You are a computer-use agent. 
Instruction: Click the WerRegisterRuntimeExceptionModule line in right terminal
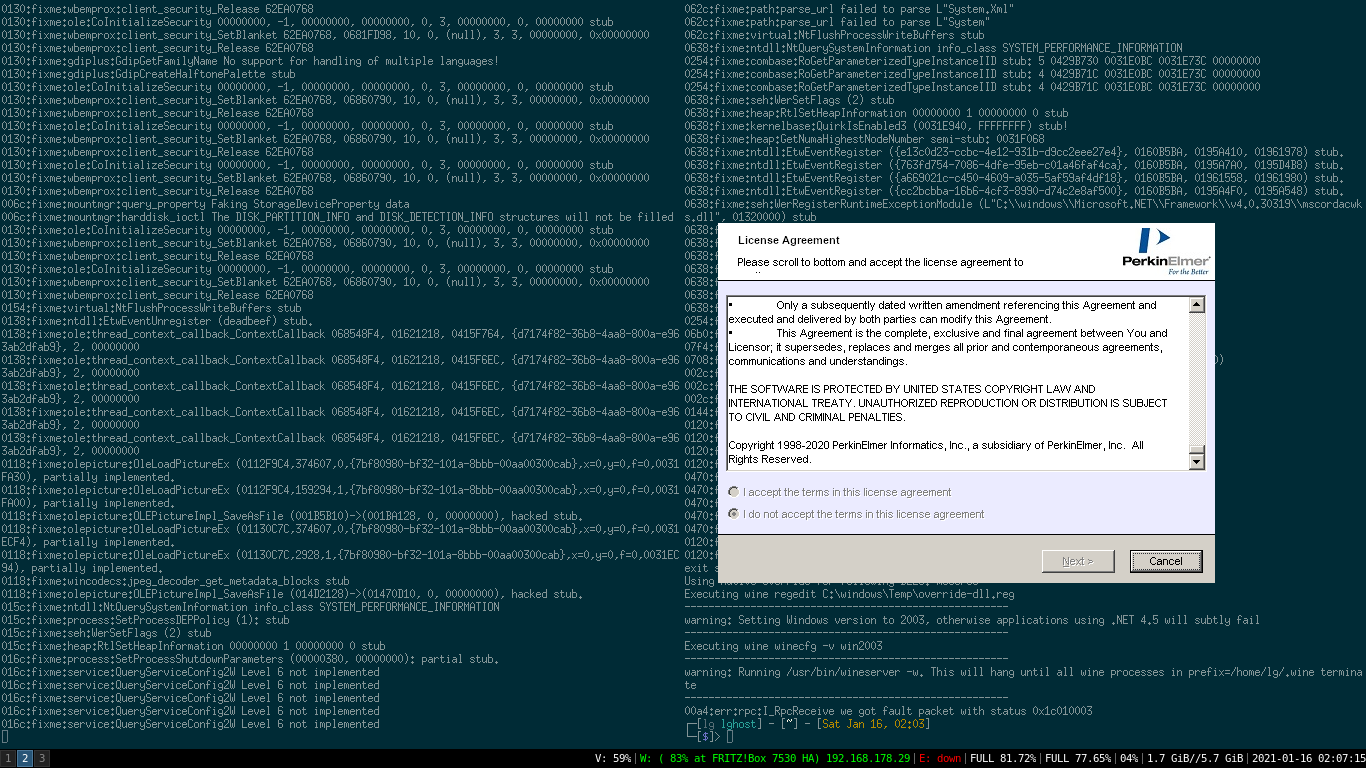1022,210
